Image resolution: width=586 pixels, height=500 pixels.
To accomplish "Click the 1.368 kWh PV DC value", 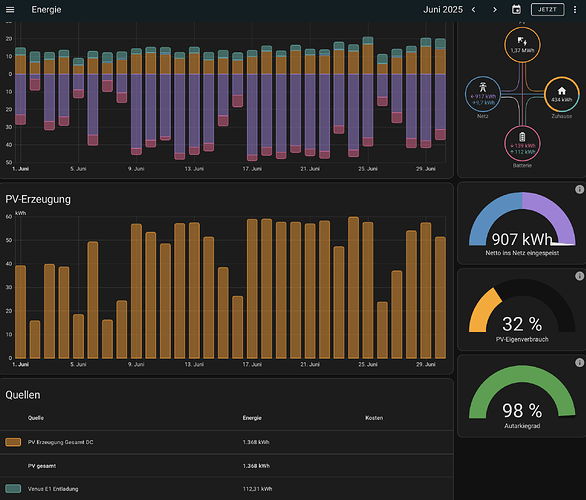I will (256, 442).
